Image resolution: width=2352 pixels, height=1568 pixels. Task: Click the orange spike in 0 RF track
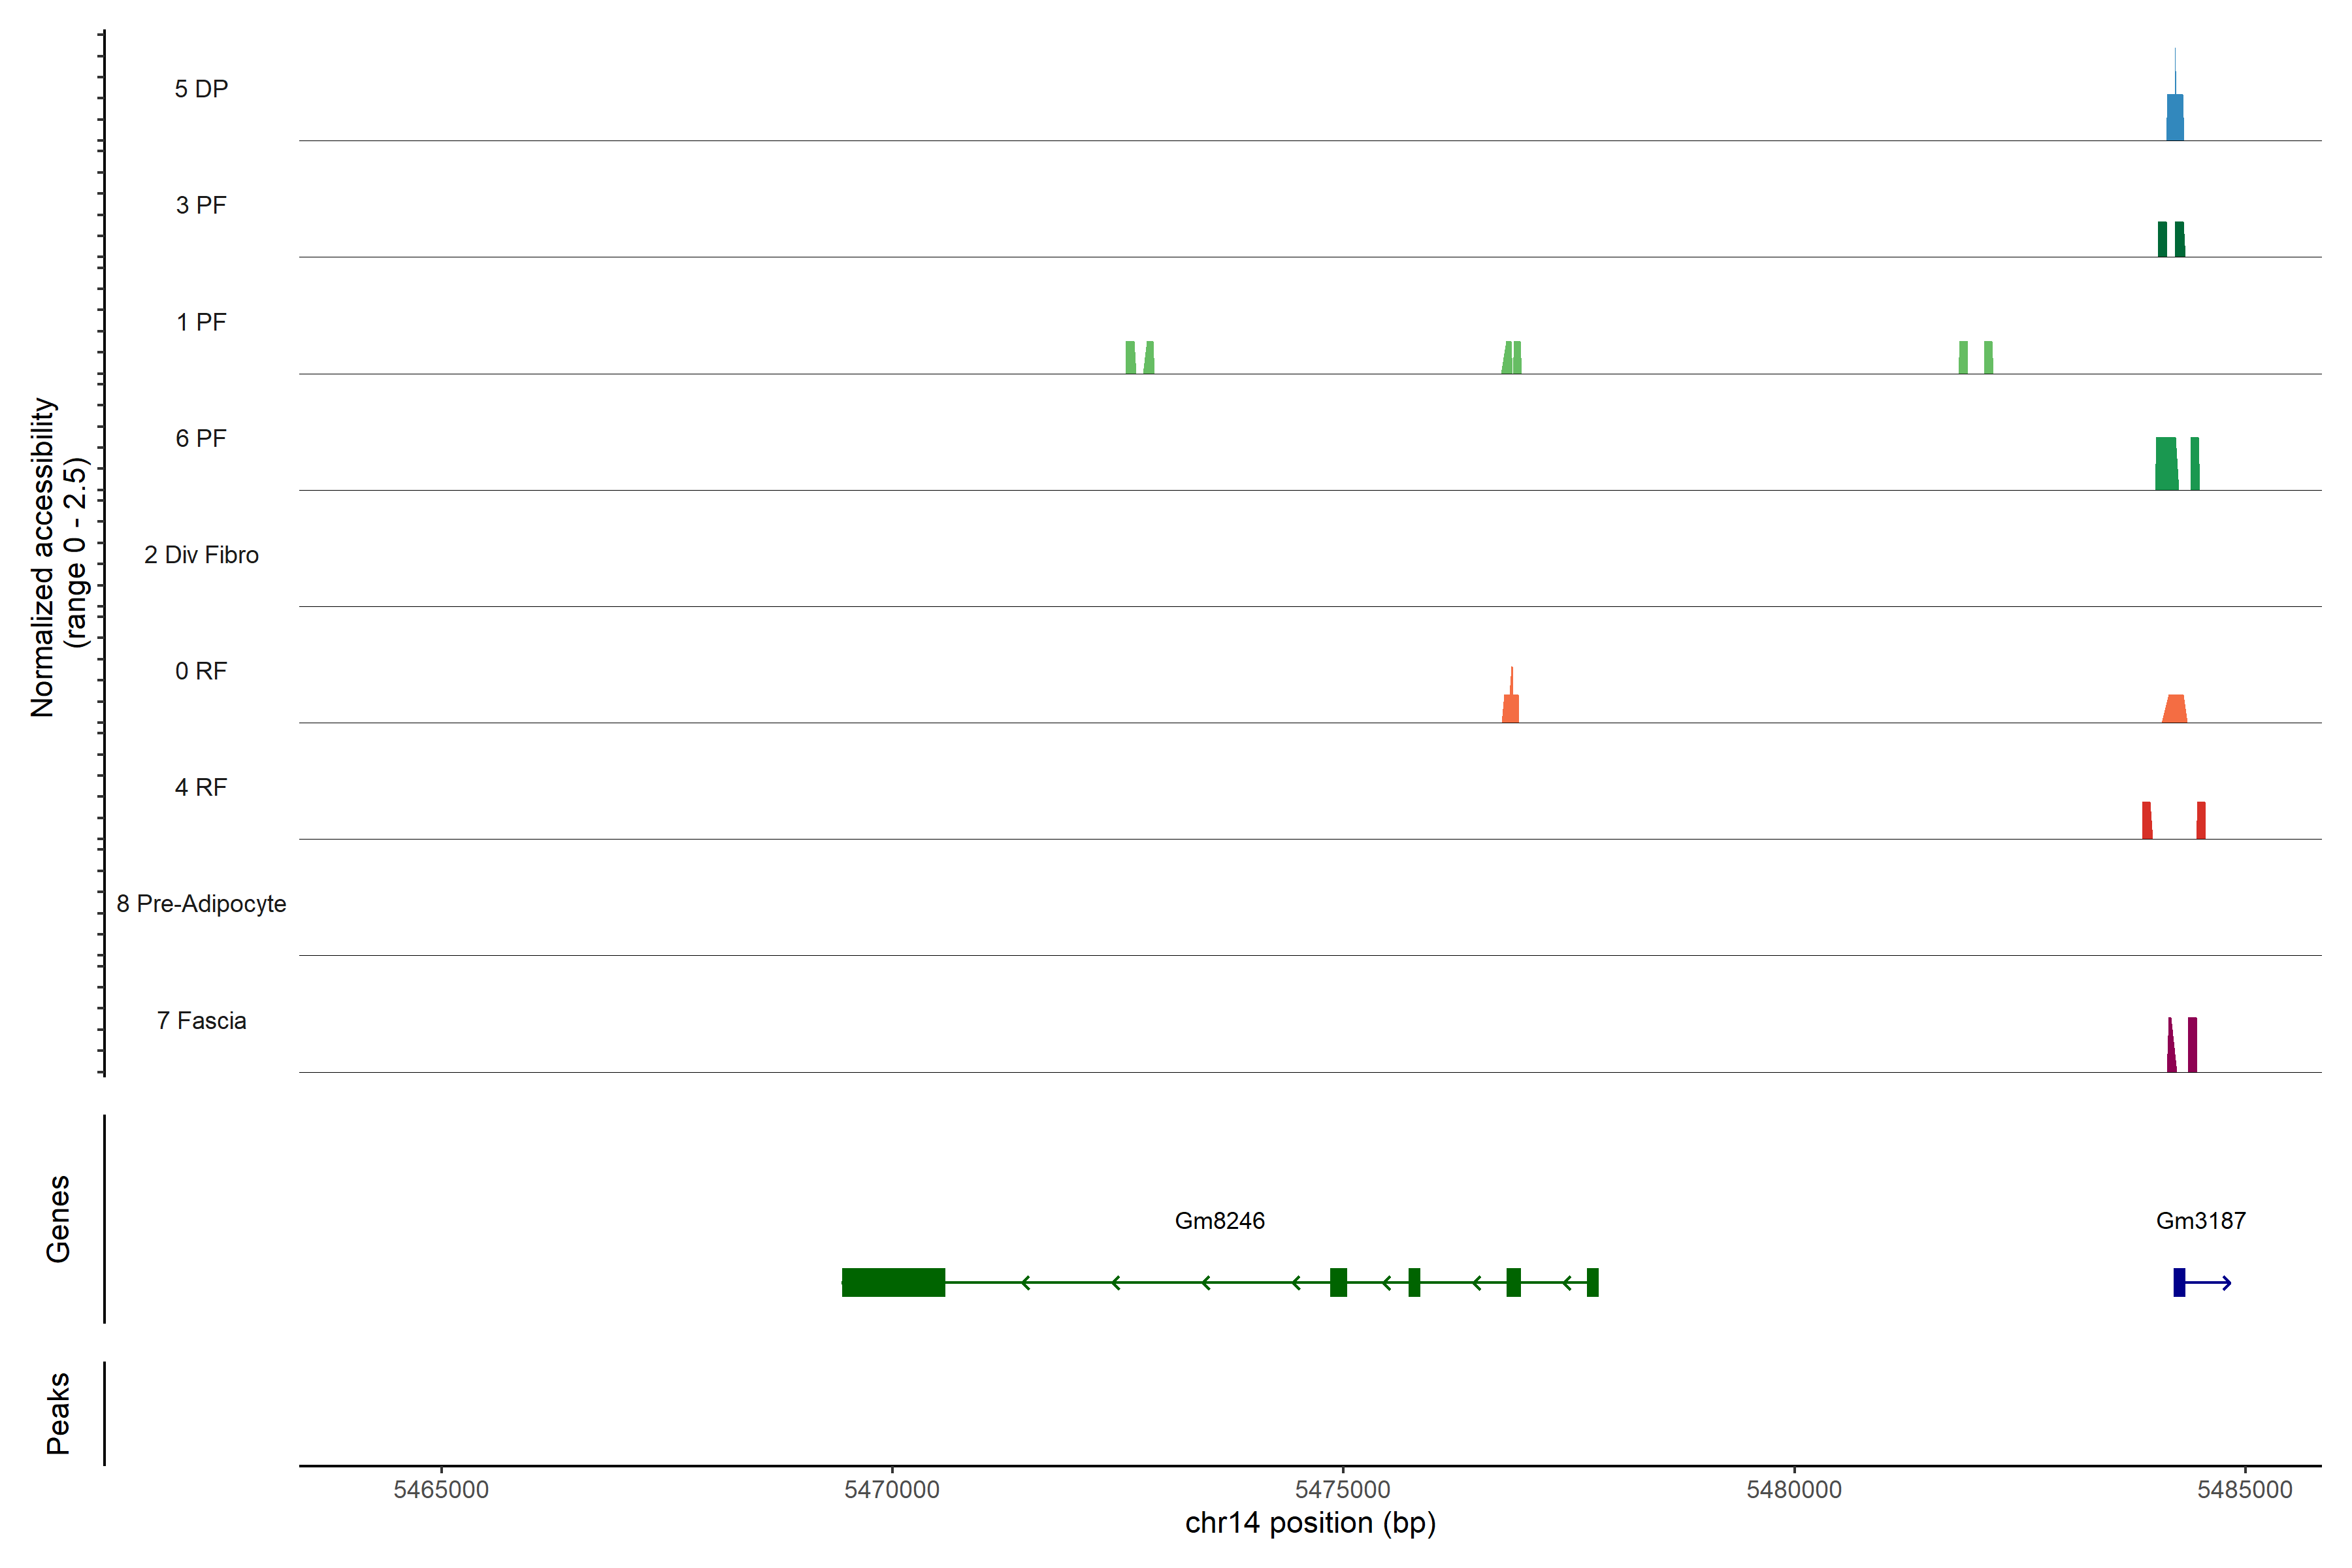coord(1511,705)
